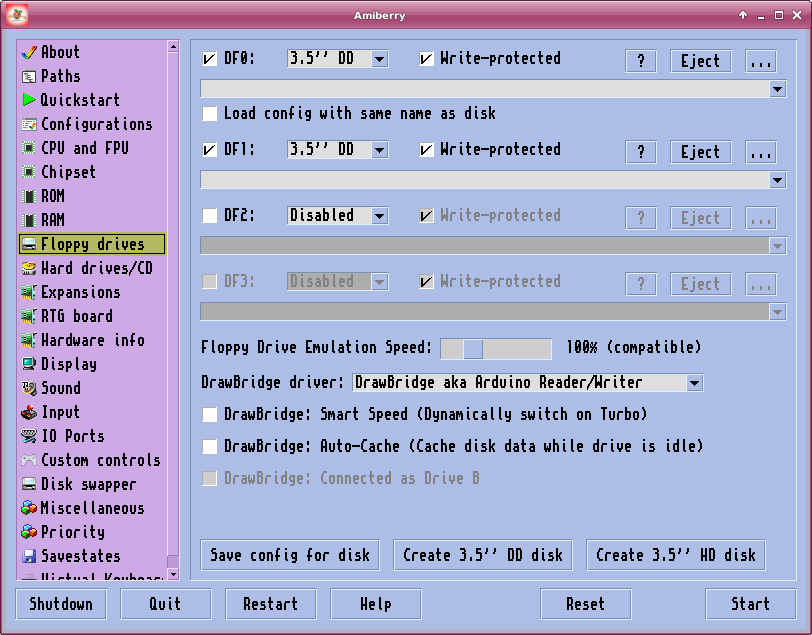This screenshot has width=812, height=635.
Task: Click Create 3.5'' DD disk button
Action: click(483, 555)
